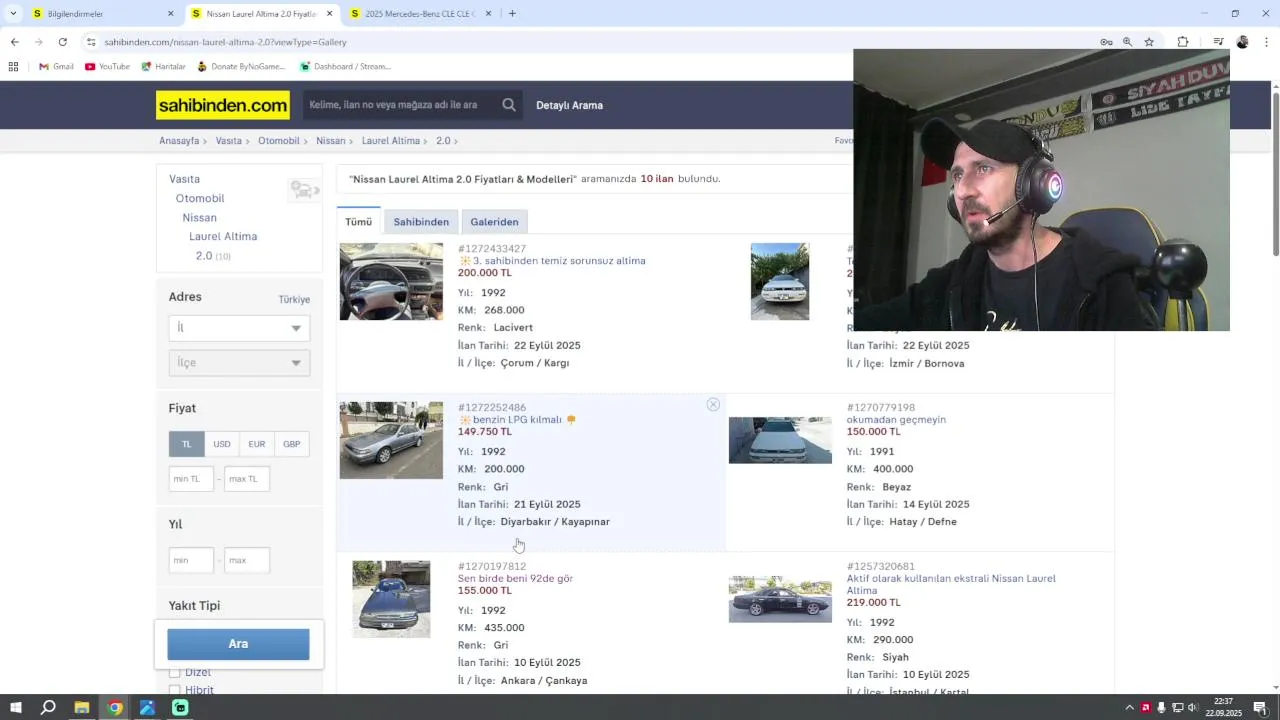
Task: Open the Chrome profile avatar
Action: (x=1242, y=42)
